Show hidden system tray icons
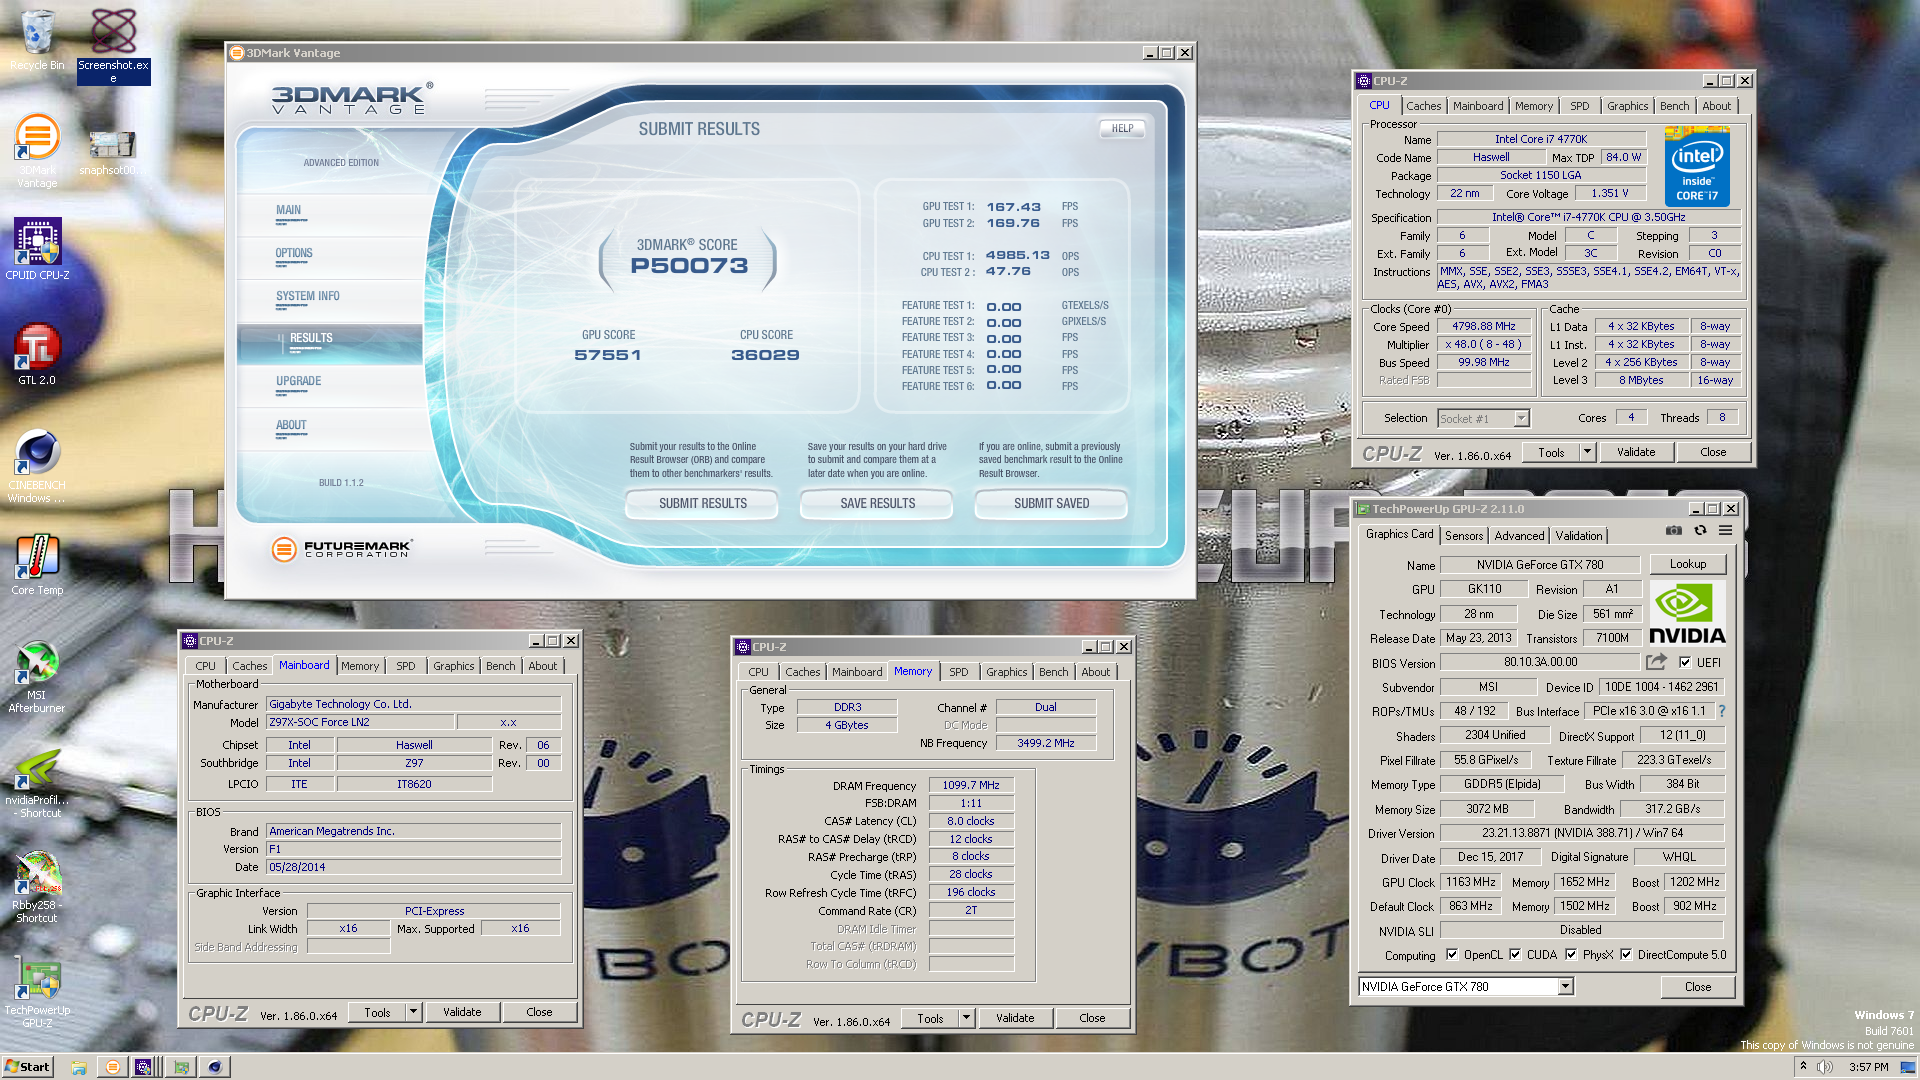Image resolution: width=1920 pixels, height=1080 pixels. point(1803,1066)
